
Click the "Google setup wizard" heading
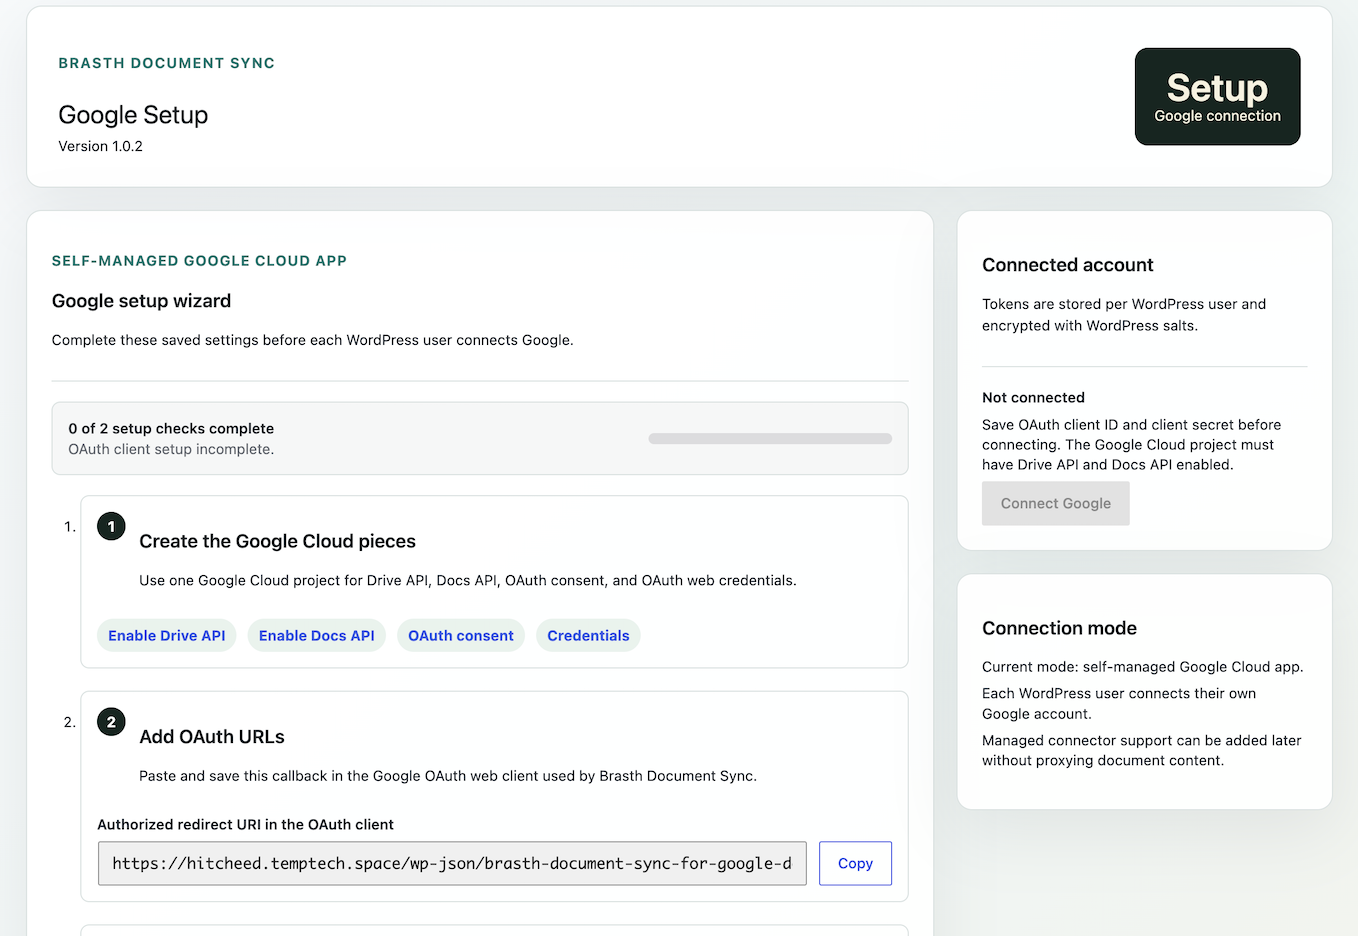coord(141,301)
